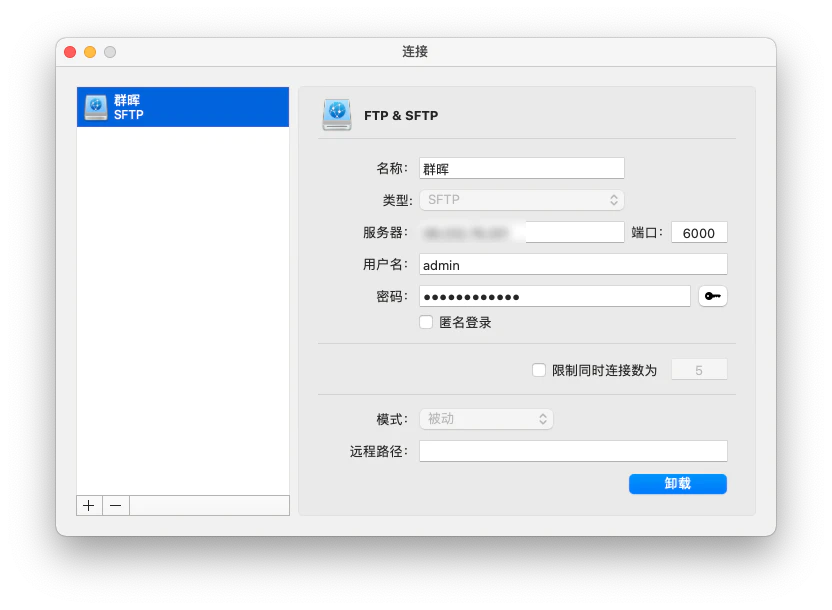Viewport: 832px width, 610px height.
Task: Add a new connection with the plus icon
Action: pyautogui.click(x=88, y=506)
